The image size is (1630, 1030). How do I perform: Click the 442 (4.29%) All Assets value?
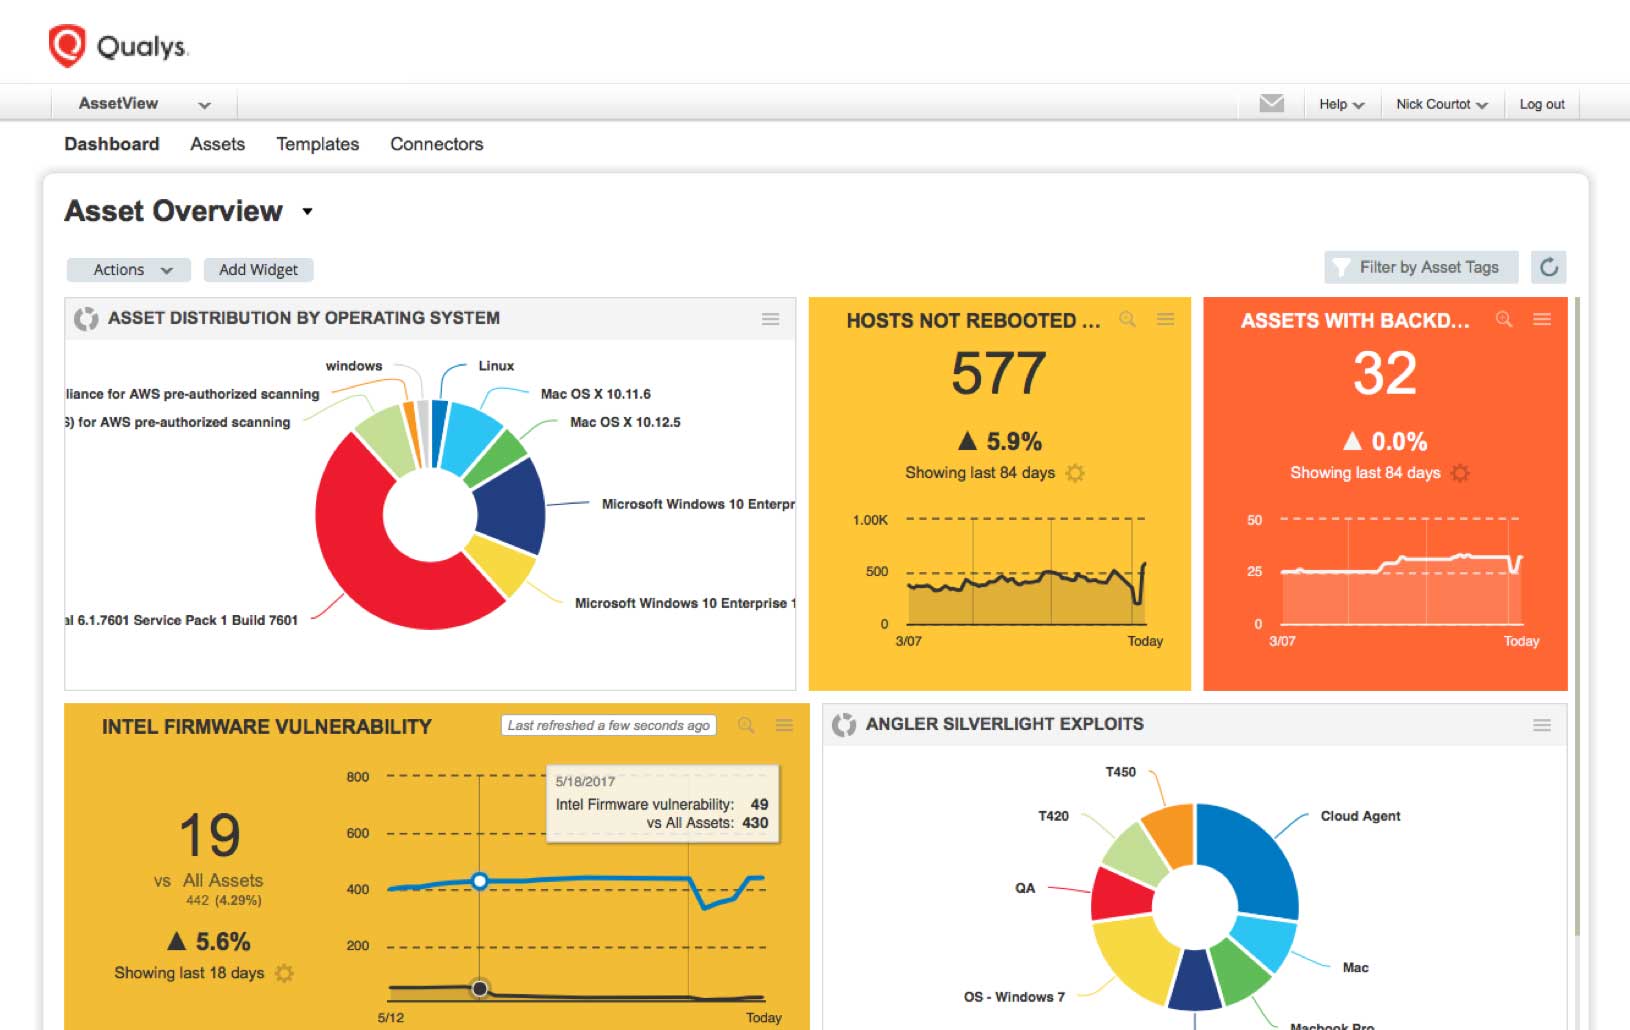tap(223, 900)
